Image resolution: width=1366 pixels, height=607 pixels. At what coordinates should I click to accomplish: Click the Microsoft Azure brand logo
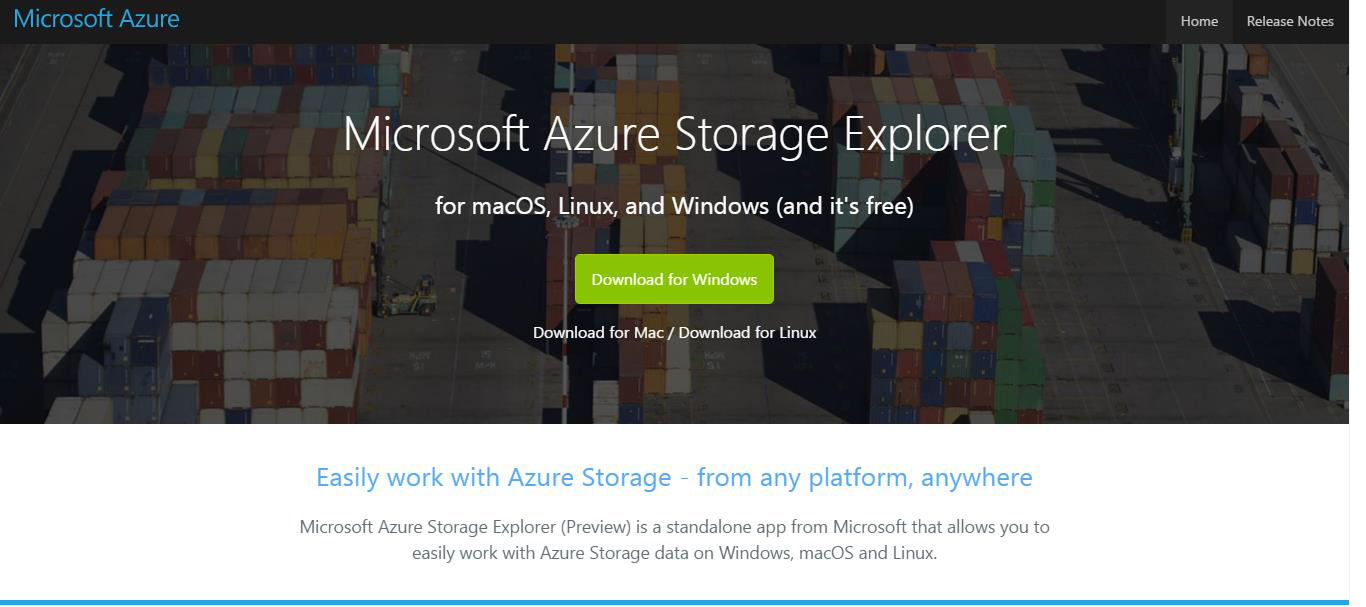point(96,19)
